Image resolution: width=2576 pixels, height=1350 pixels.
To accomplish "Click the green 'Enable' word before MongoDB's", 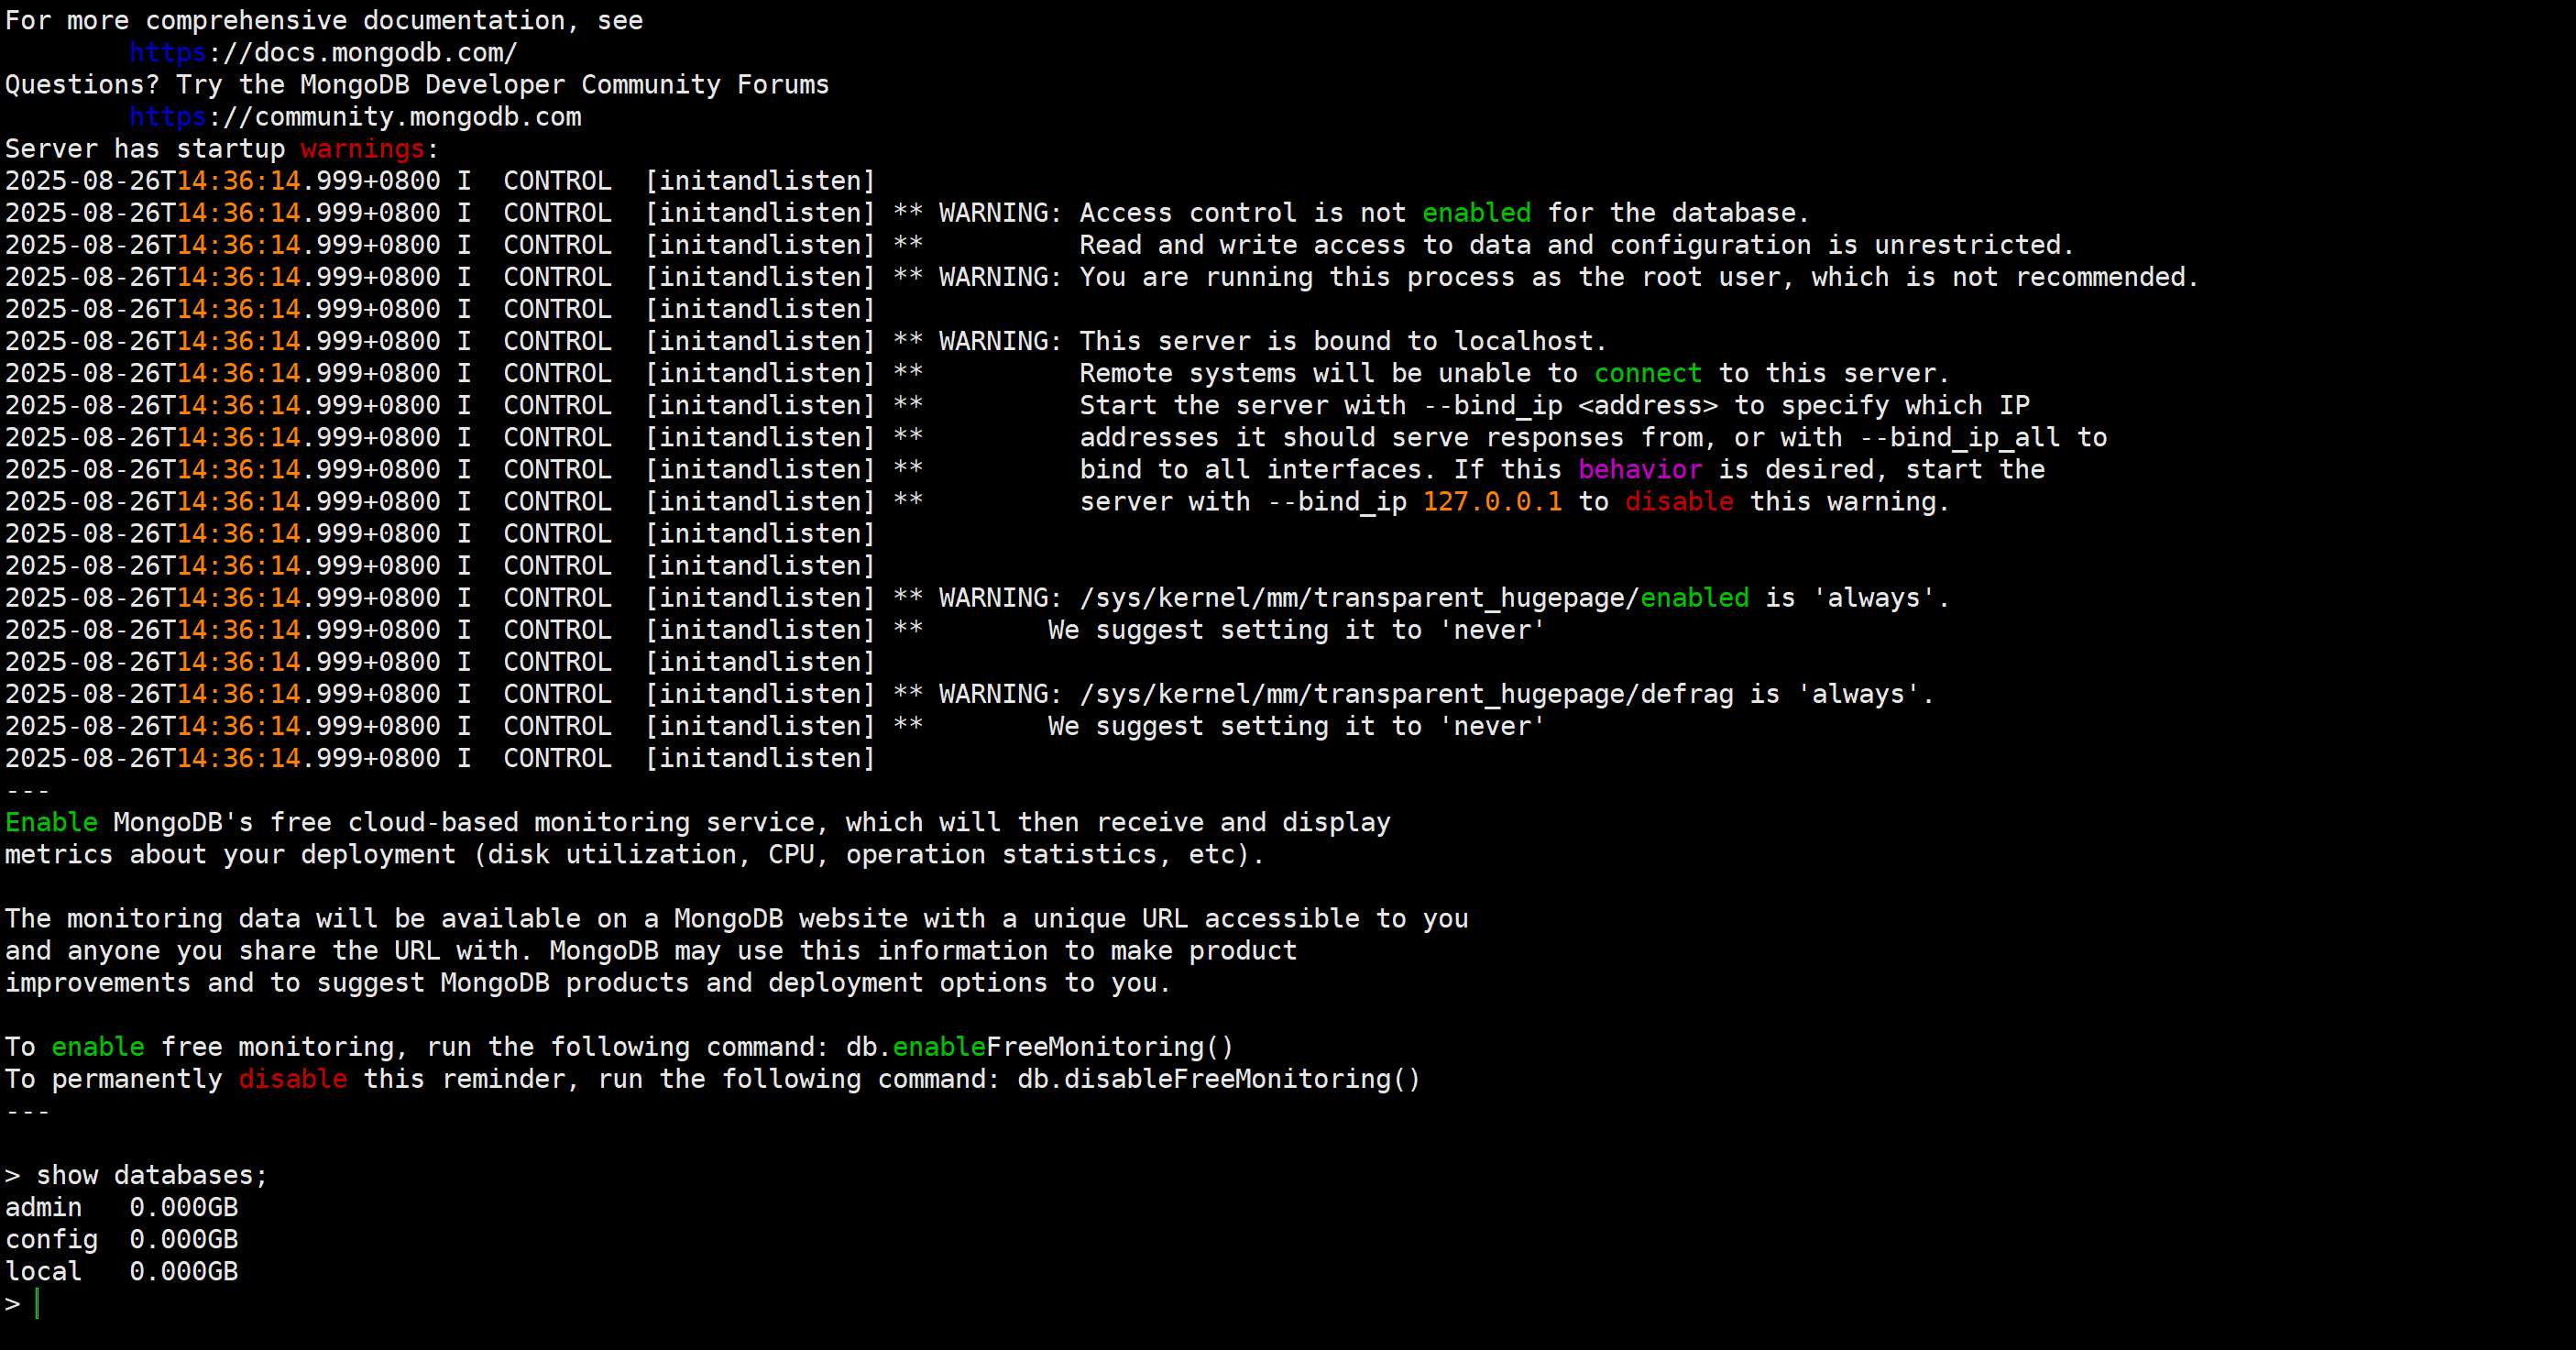I will pos(52,822).
